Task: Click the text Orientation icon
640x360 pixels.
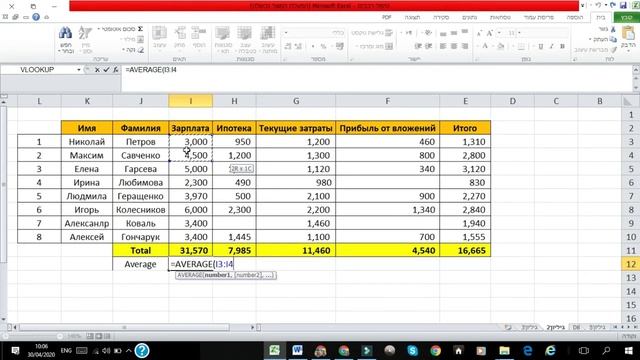Action: click(x=428, y=33)
